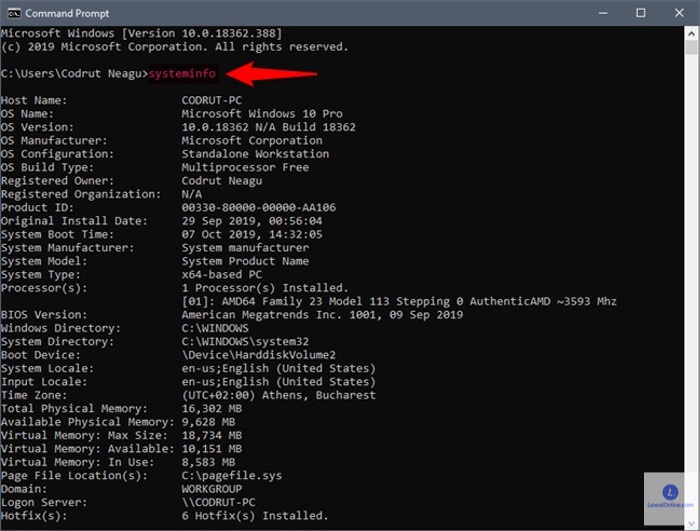Click the 'System Product Name' model value

point(245,261)
